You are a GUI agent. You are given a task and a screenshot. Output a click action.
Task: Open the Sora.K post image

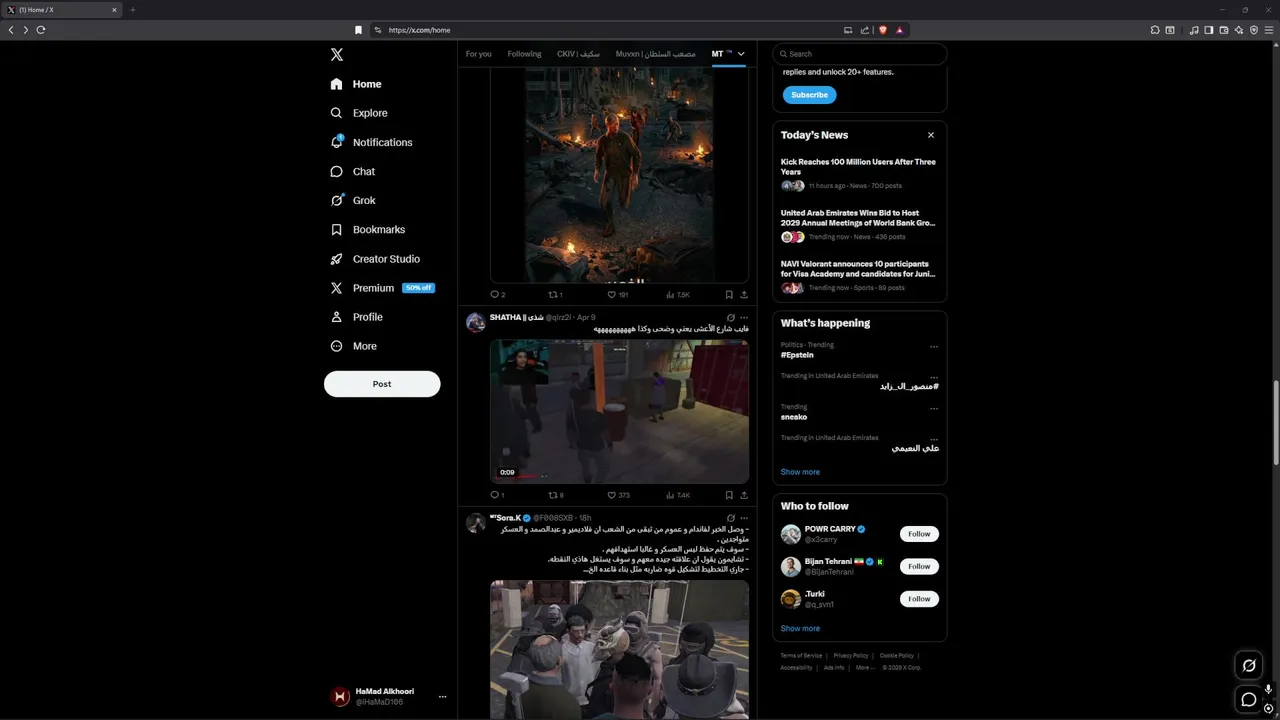coord(619,650)
